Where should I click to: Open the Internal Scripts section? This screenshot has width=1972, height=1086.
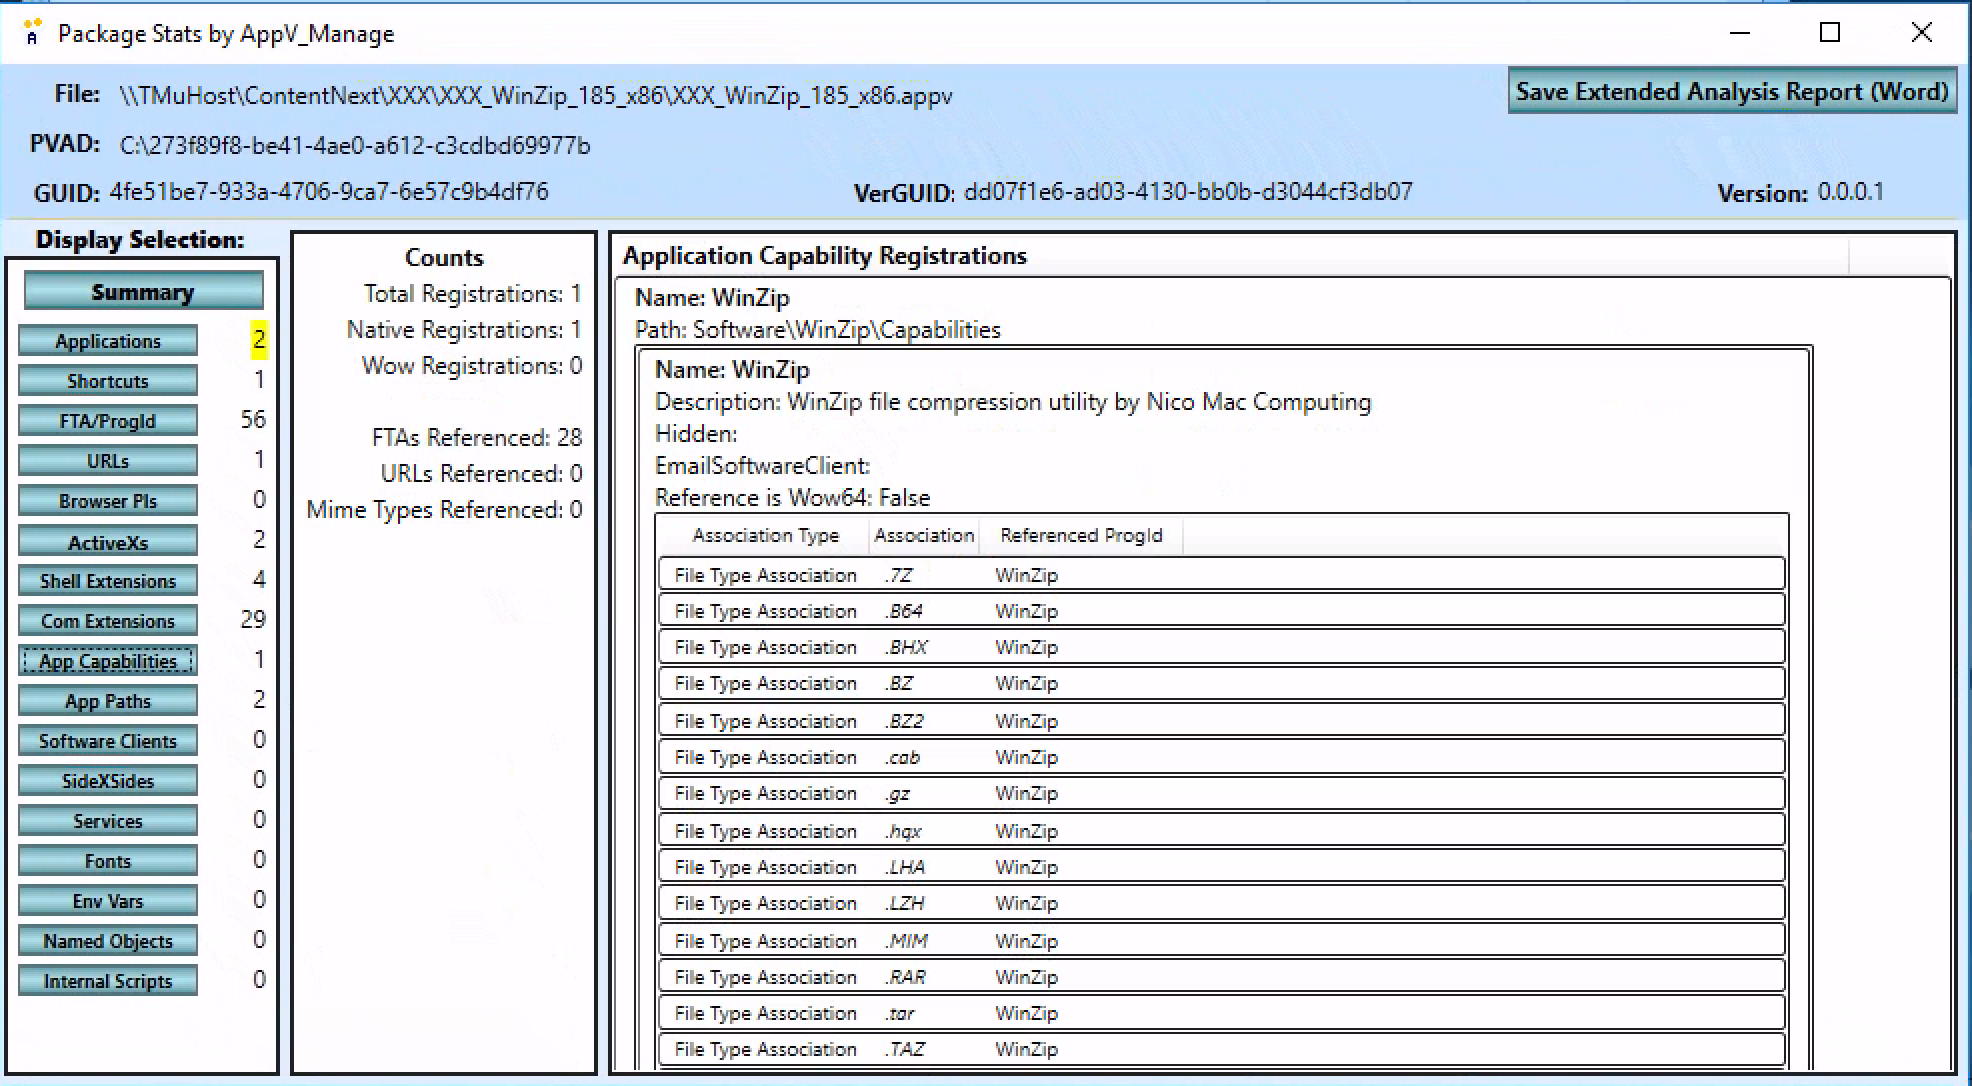(x=108, y=980)
